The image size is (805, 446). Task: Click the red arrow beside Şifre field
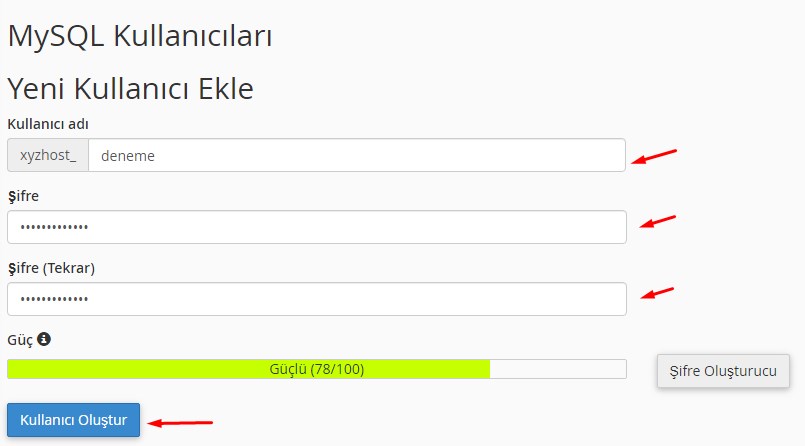(x=656, y=221)
